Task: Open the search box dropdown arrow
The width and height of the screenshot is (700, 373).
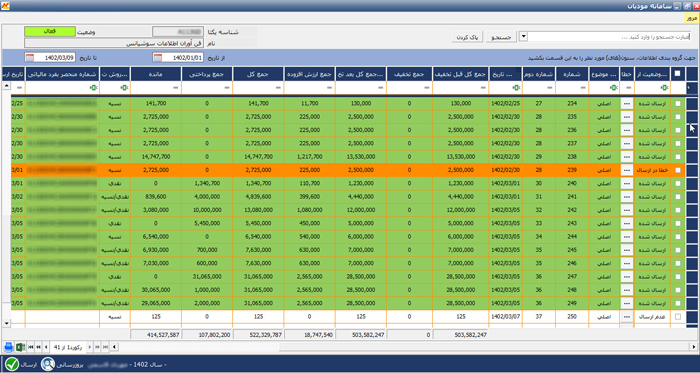Action: [x=523, y=37]
